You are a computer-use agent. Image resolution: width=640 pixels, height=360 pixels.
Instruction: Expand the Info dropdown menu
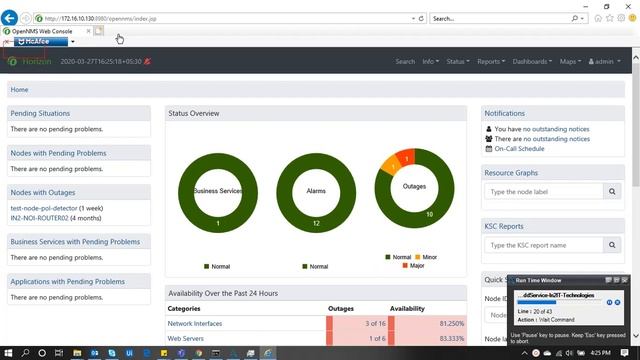(x=431, y=61)
